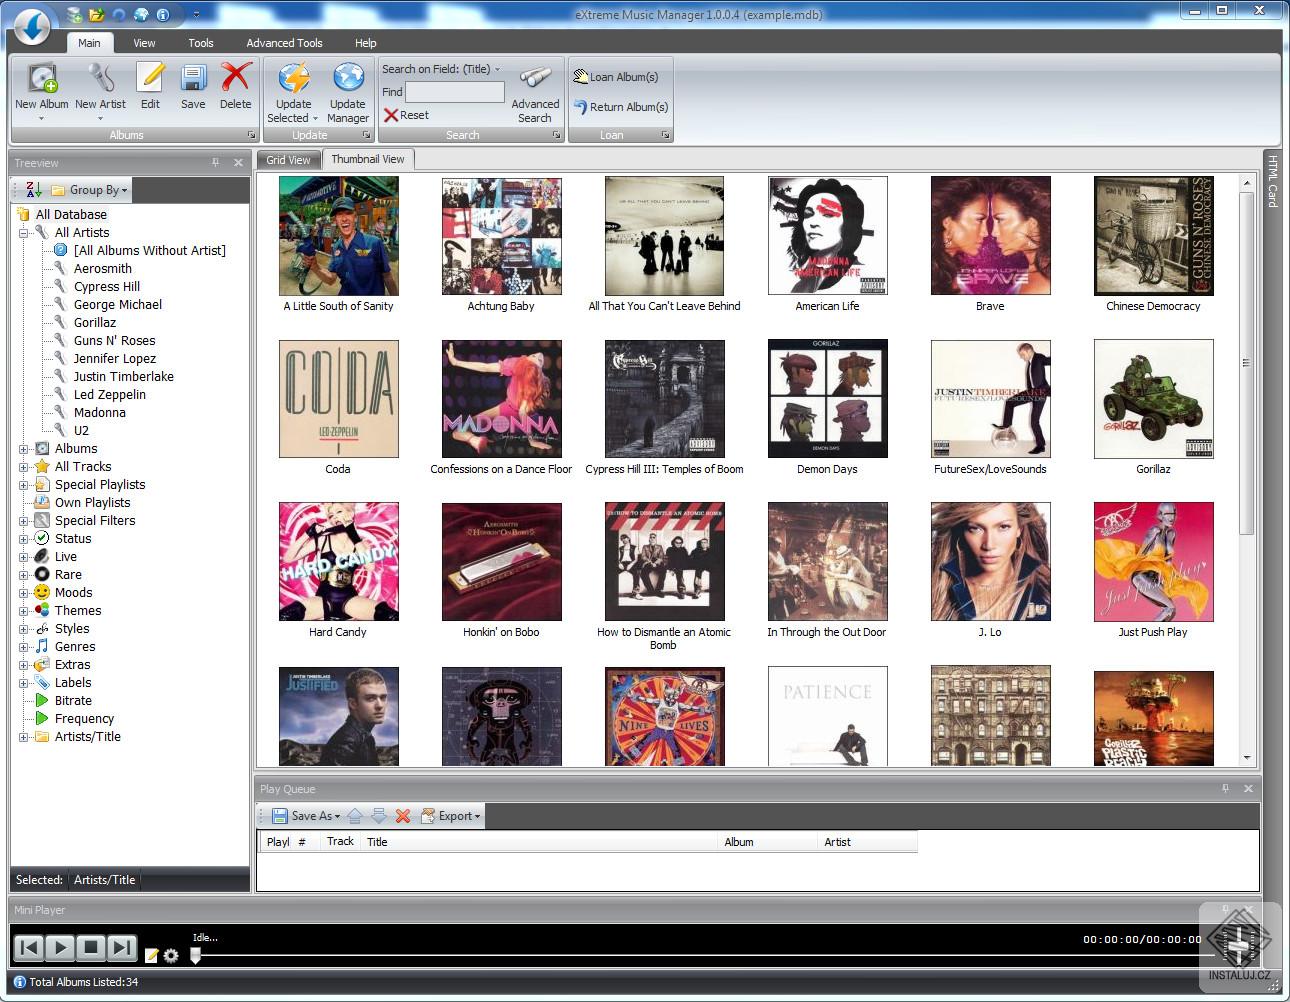Click the Play Queue Export icon
This screenshot has height=1002, width=1290.
(428, 816)
